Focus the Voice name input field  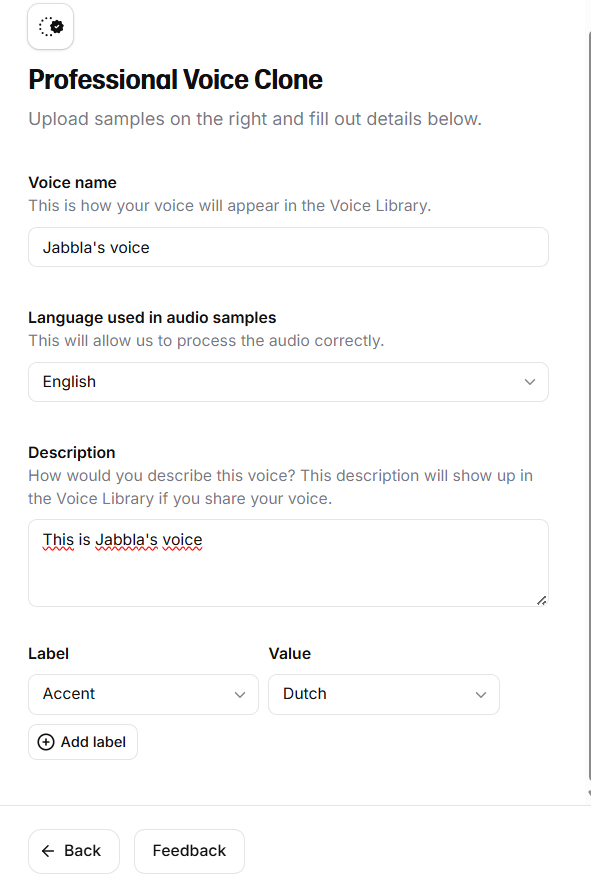click(x=288, y=247)
